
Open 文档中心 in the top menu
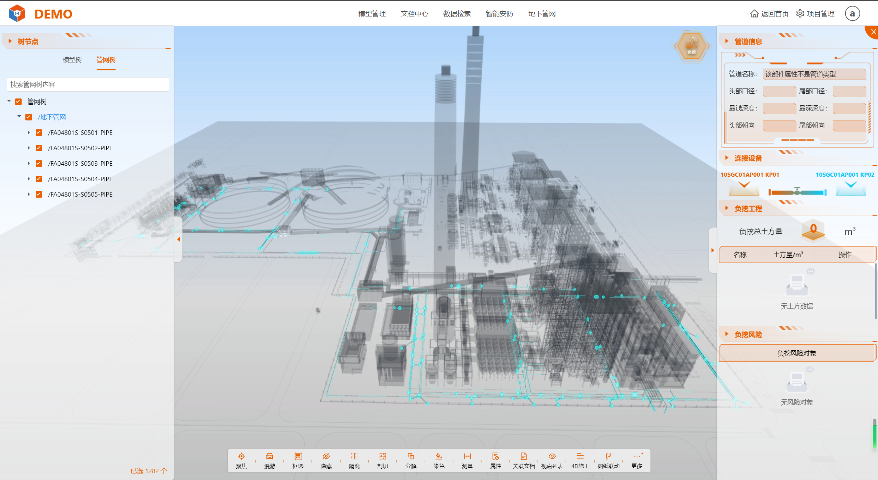click(x=413, y=14)
